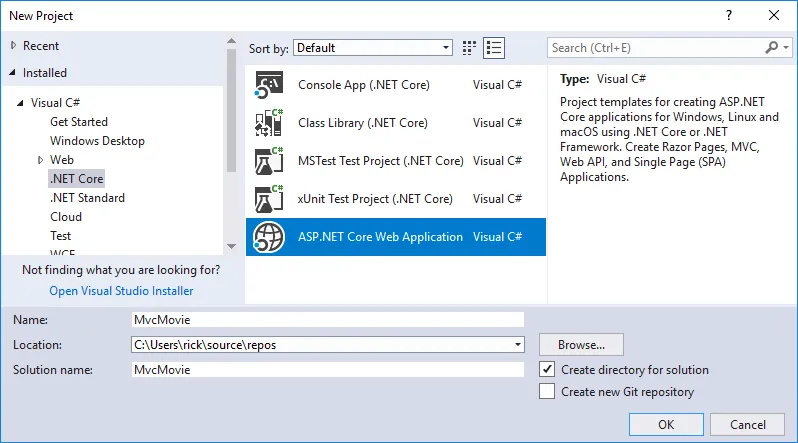Open the Sort by Default dropdown
Image resolution: width=798 pixels, height=443 pixels.
tap(373, 48)
